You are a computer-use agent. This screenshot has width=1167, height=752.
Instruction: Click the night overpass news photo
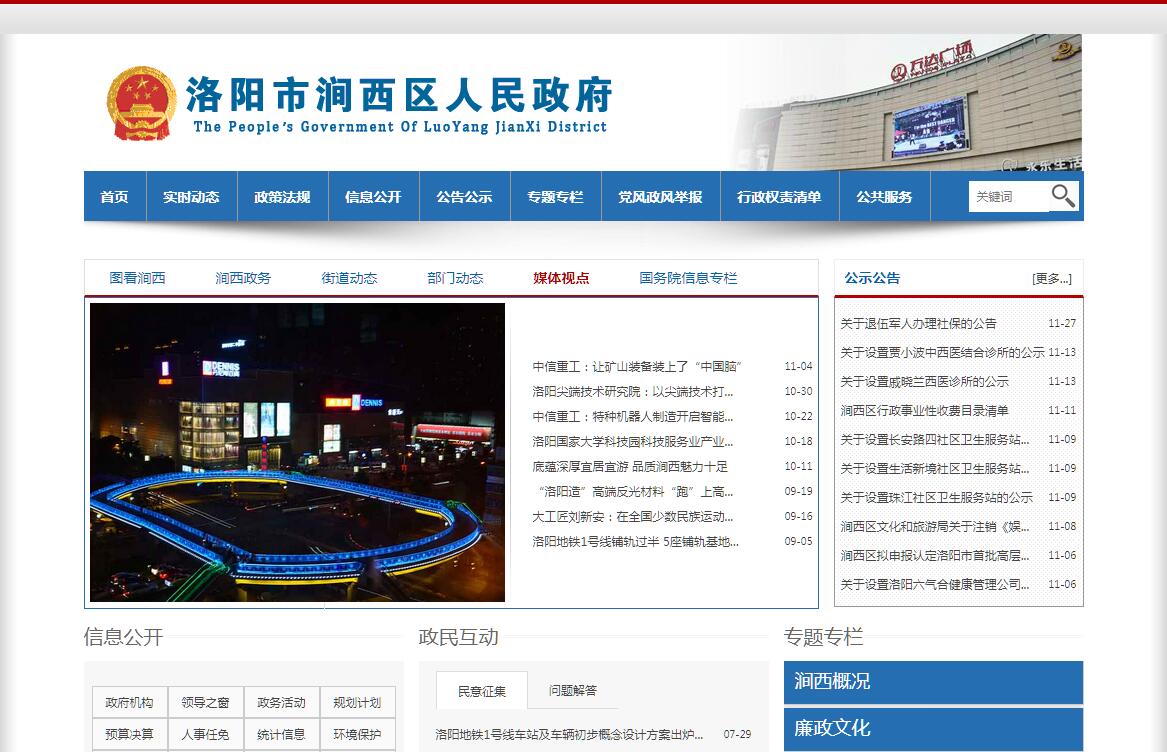(x=297, y=452)
